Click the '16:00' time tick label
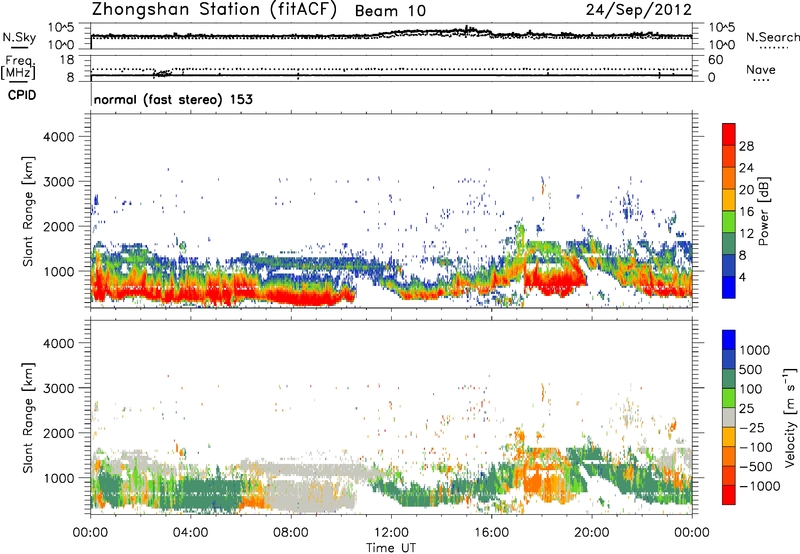This screenshot has height=554, width=800. coord(491,533)
